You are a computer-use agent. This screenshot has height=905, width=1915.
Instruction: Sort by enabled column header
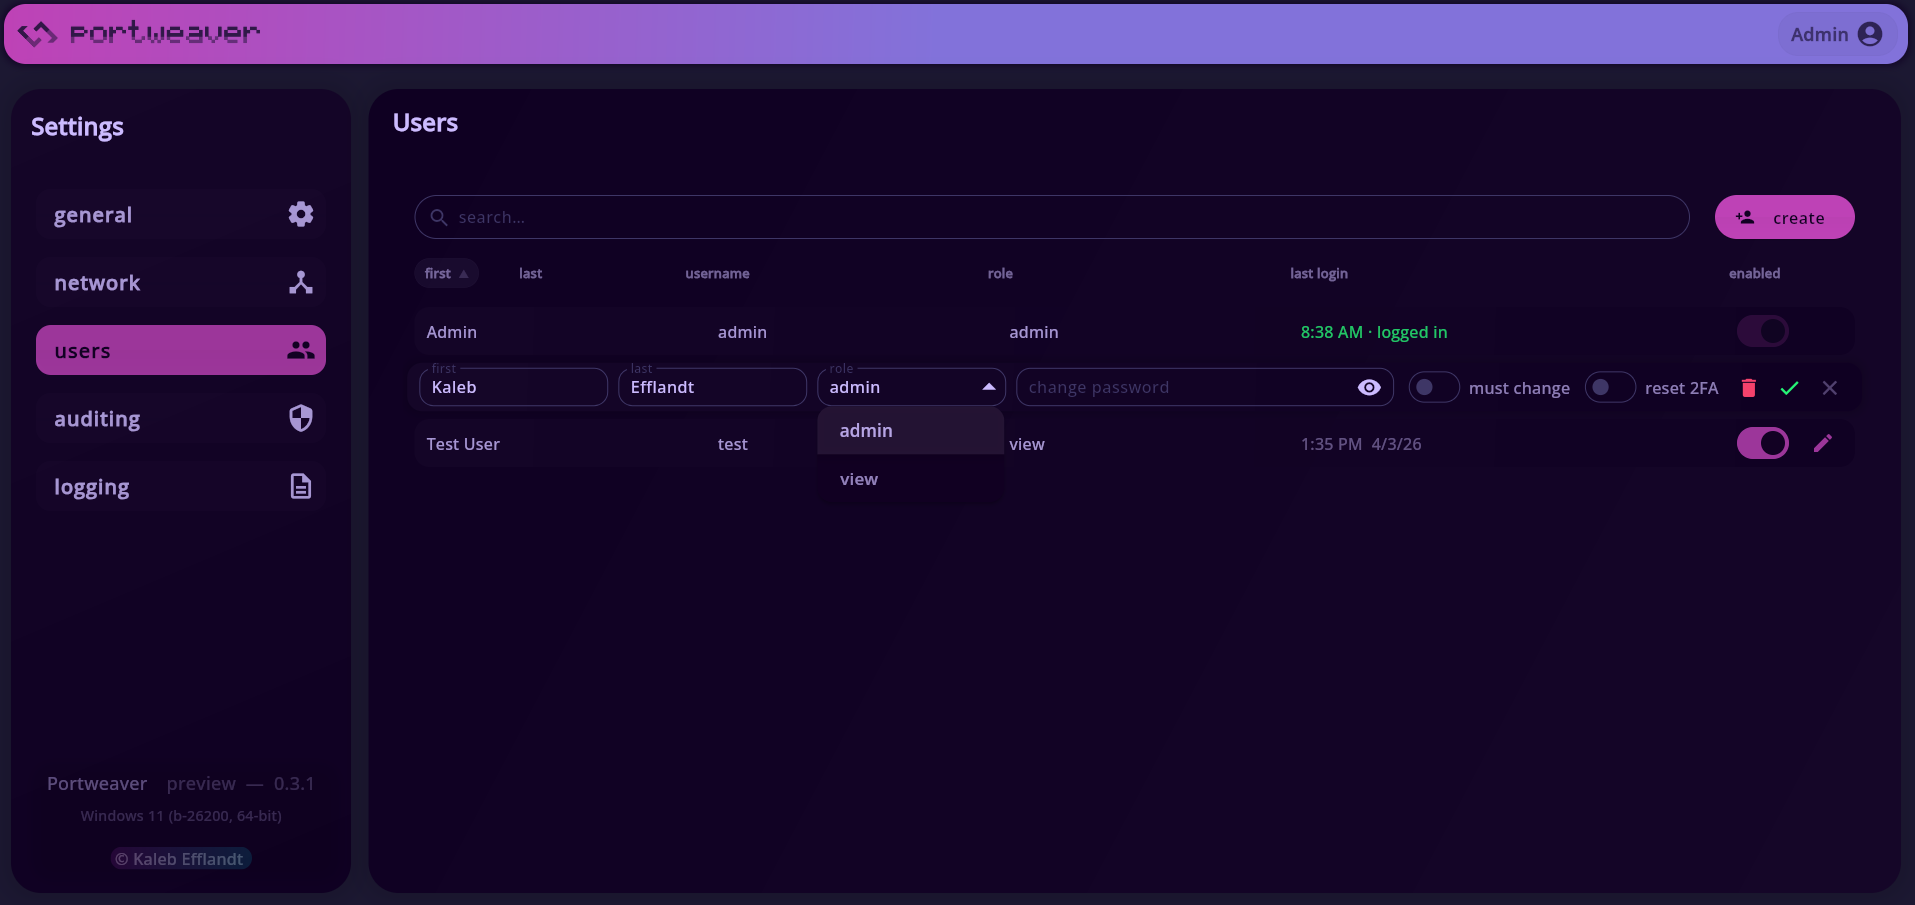(1754, 273)
